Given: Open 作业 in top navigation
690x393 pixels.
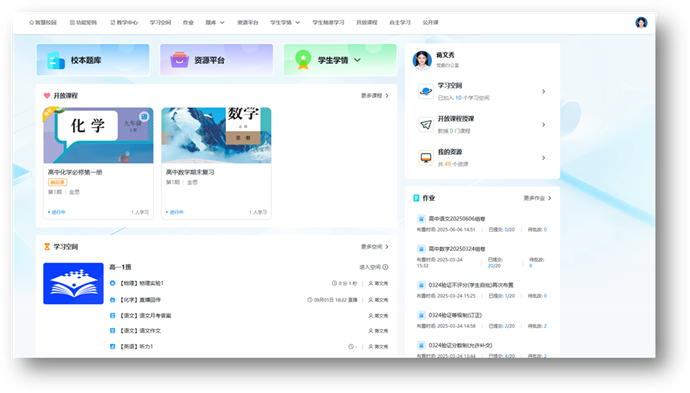Looking at the screenshot, I should (188, 22).
